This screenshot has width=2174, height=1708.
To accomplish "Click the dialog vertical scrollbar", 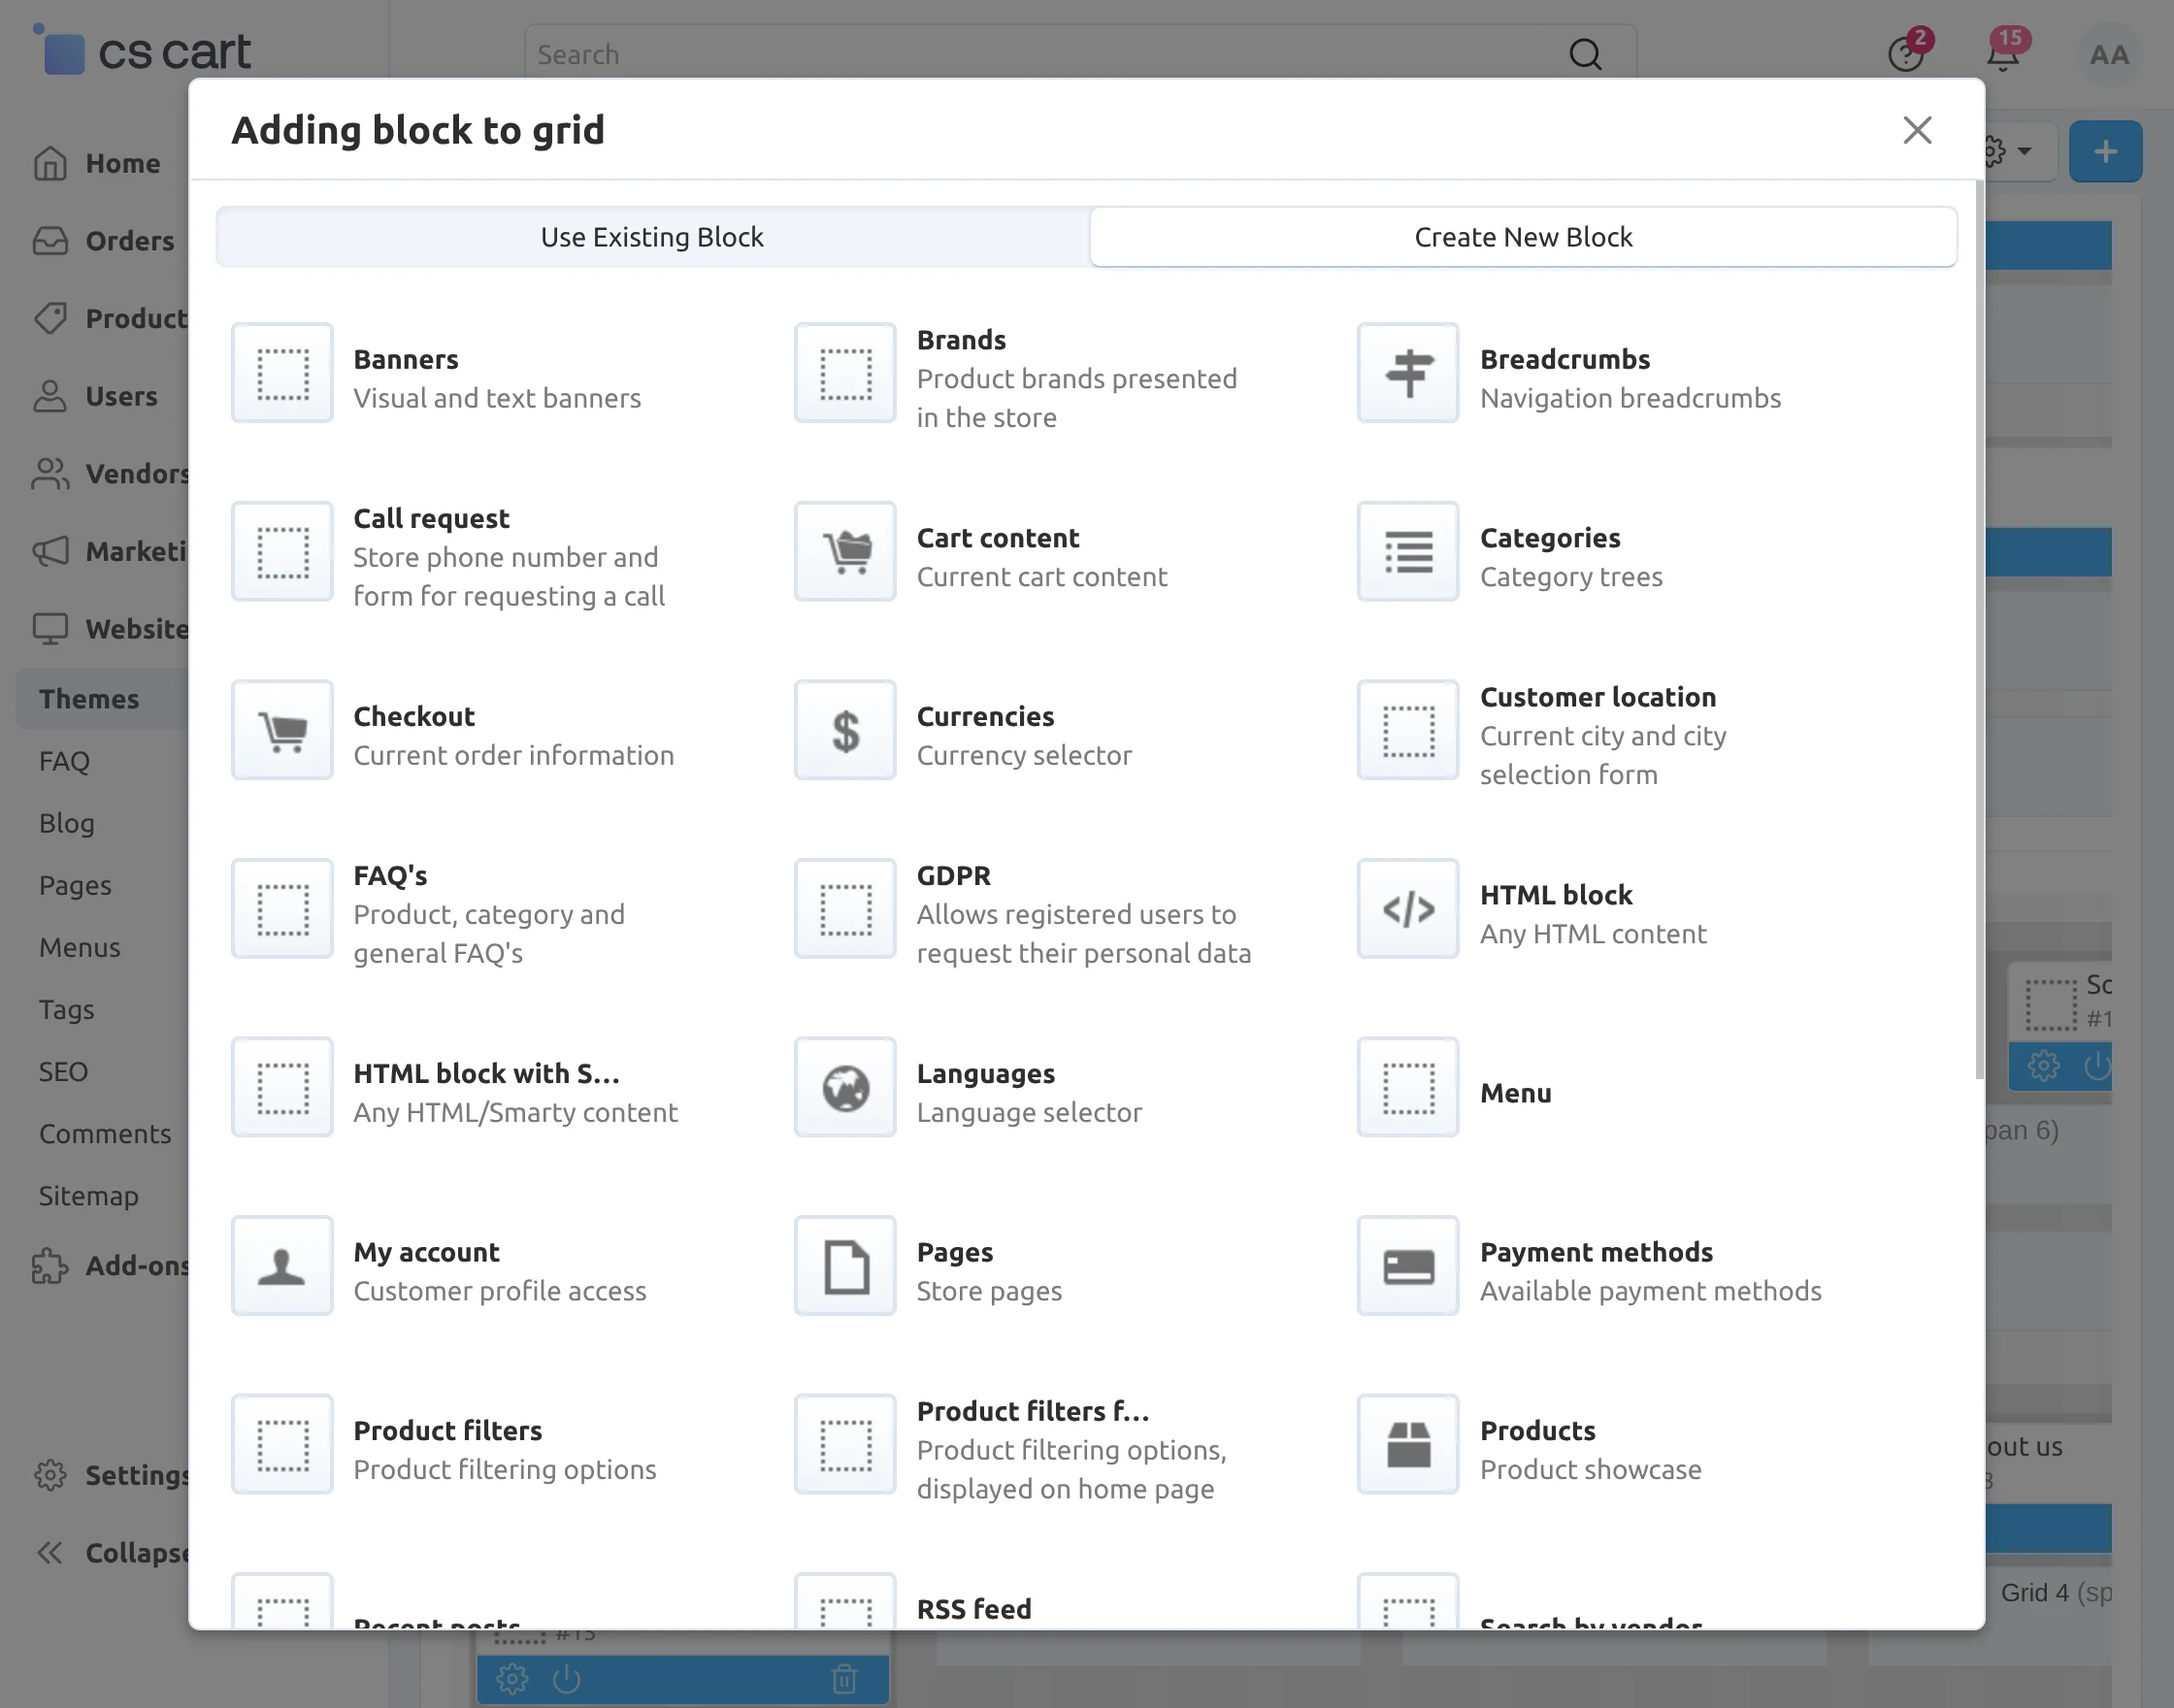I will (1978, 630).
